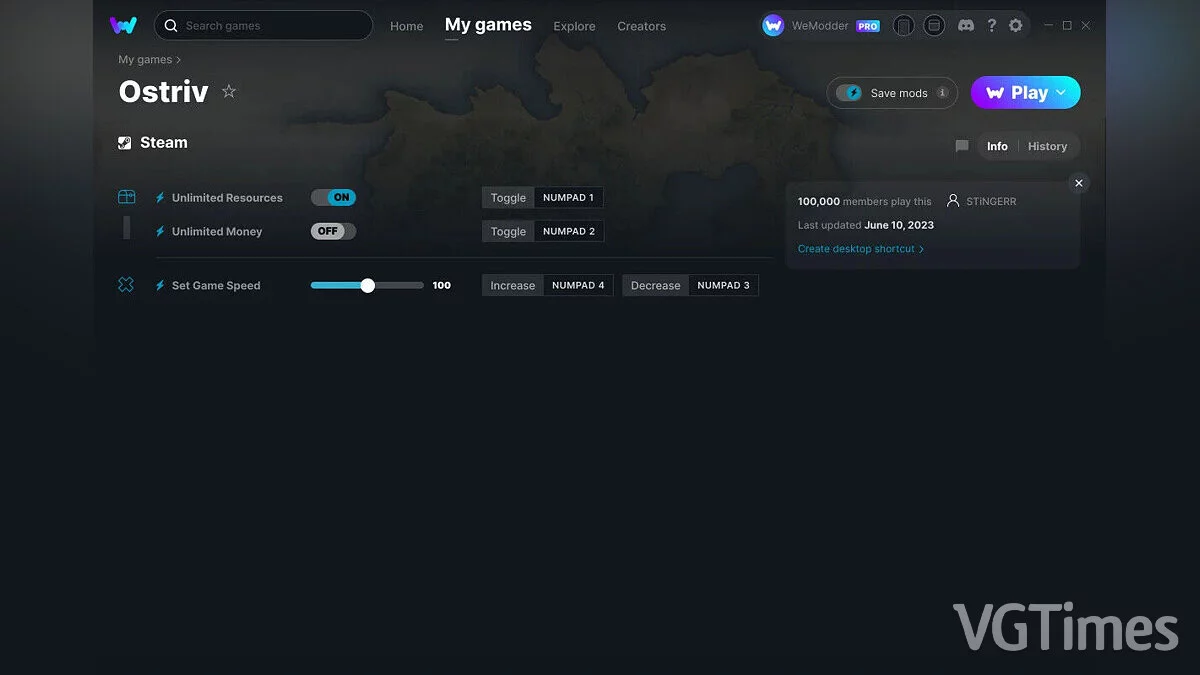Open the settings gear icon
The height and width of the screenshot is (675, 1200).
pyautogui.click(x=1016, y=25)
